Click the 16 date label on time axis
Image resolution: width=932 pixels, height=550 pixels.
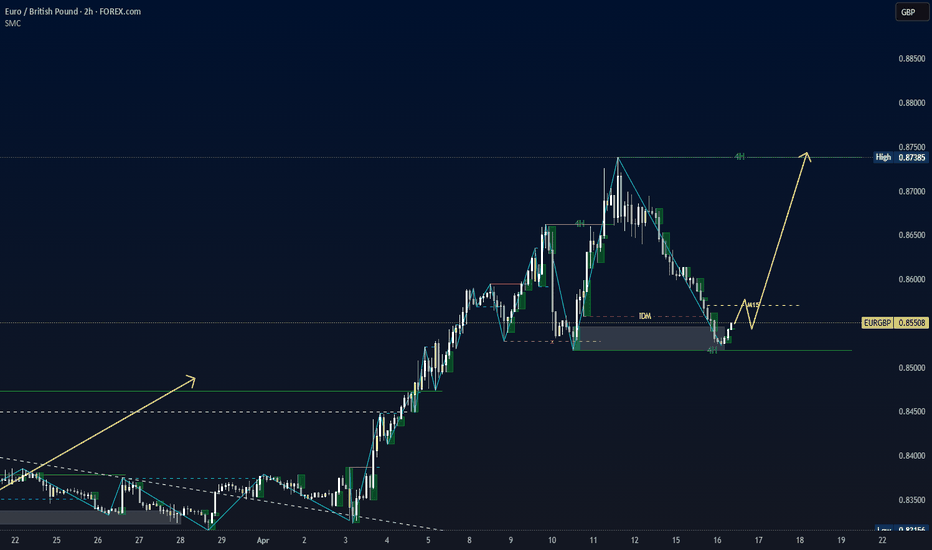(717, 540)
